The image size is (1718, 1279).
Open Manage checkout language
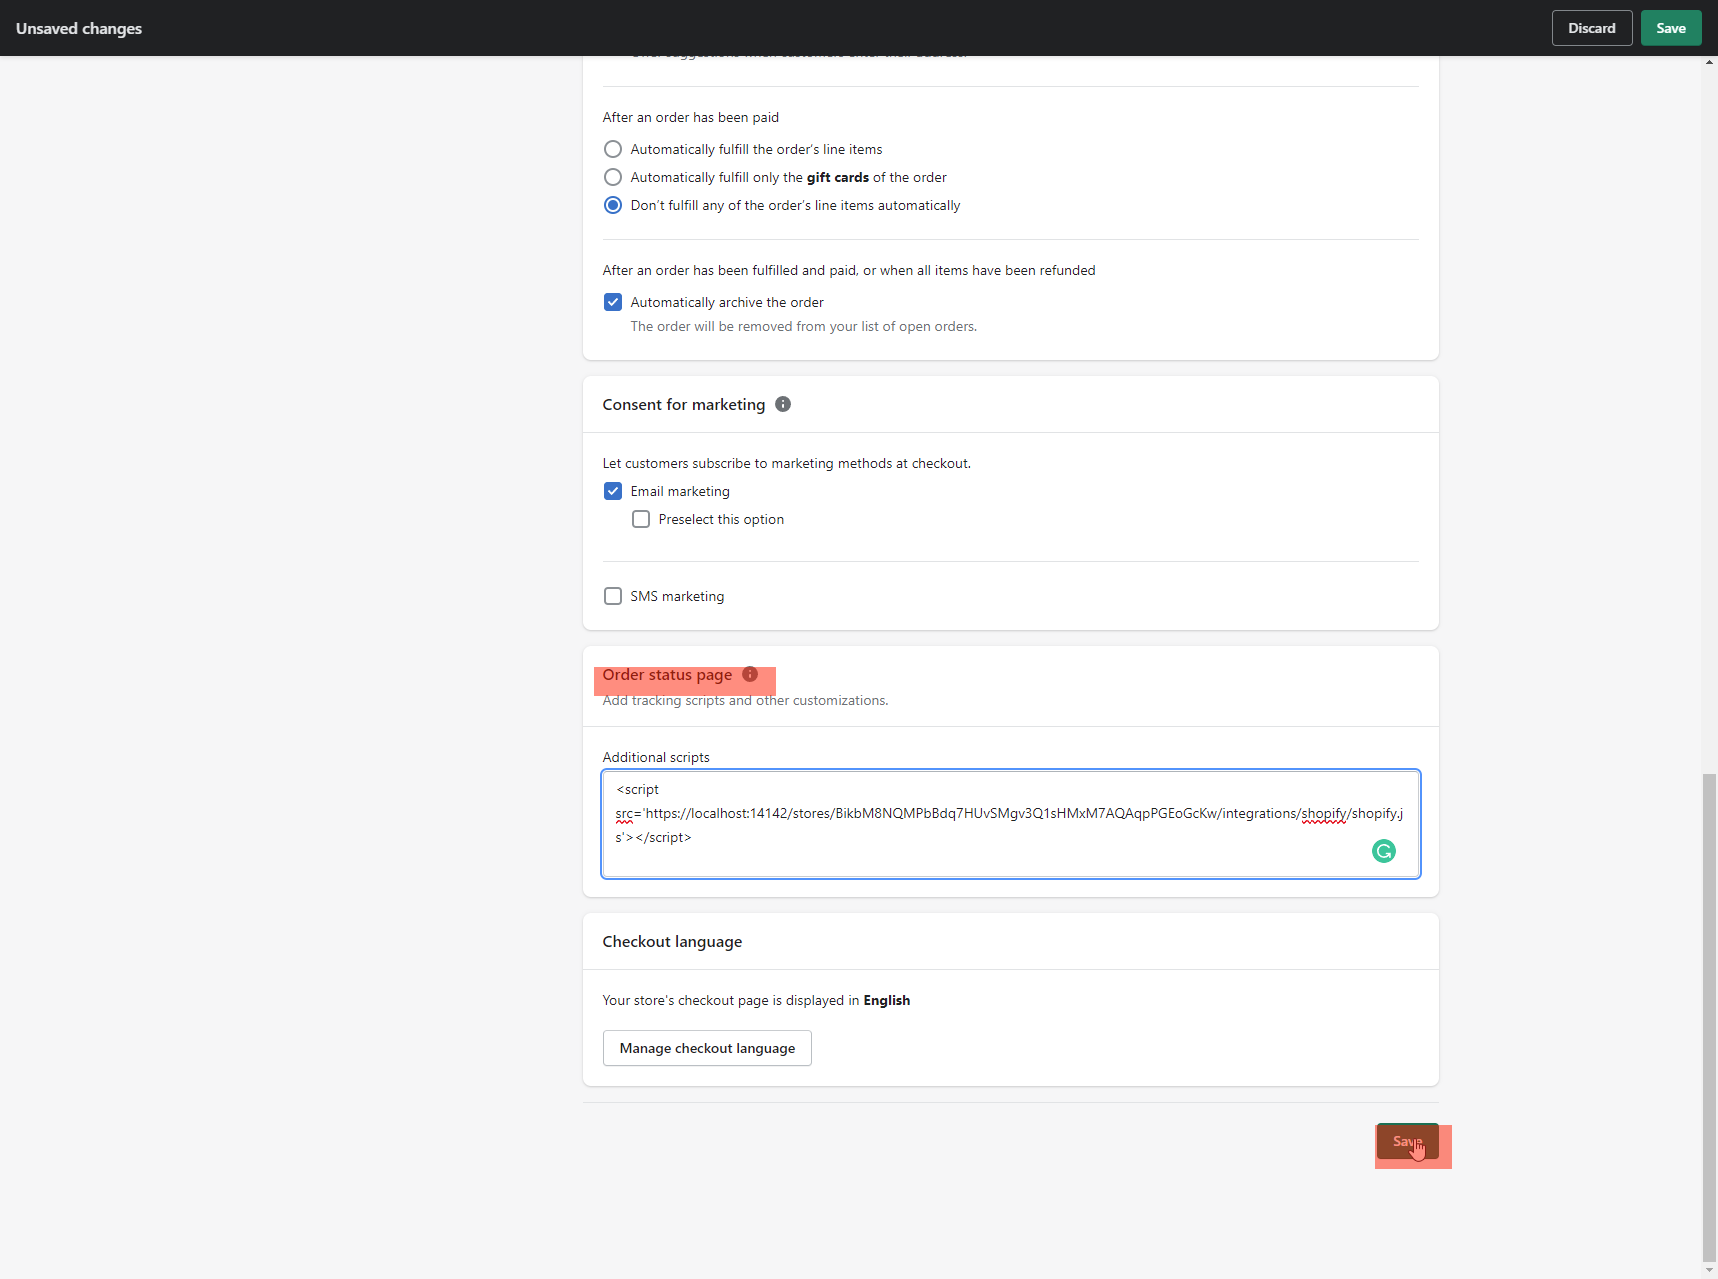(x=707, y=1048)
